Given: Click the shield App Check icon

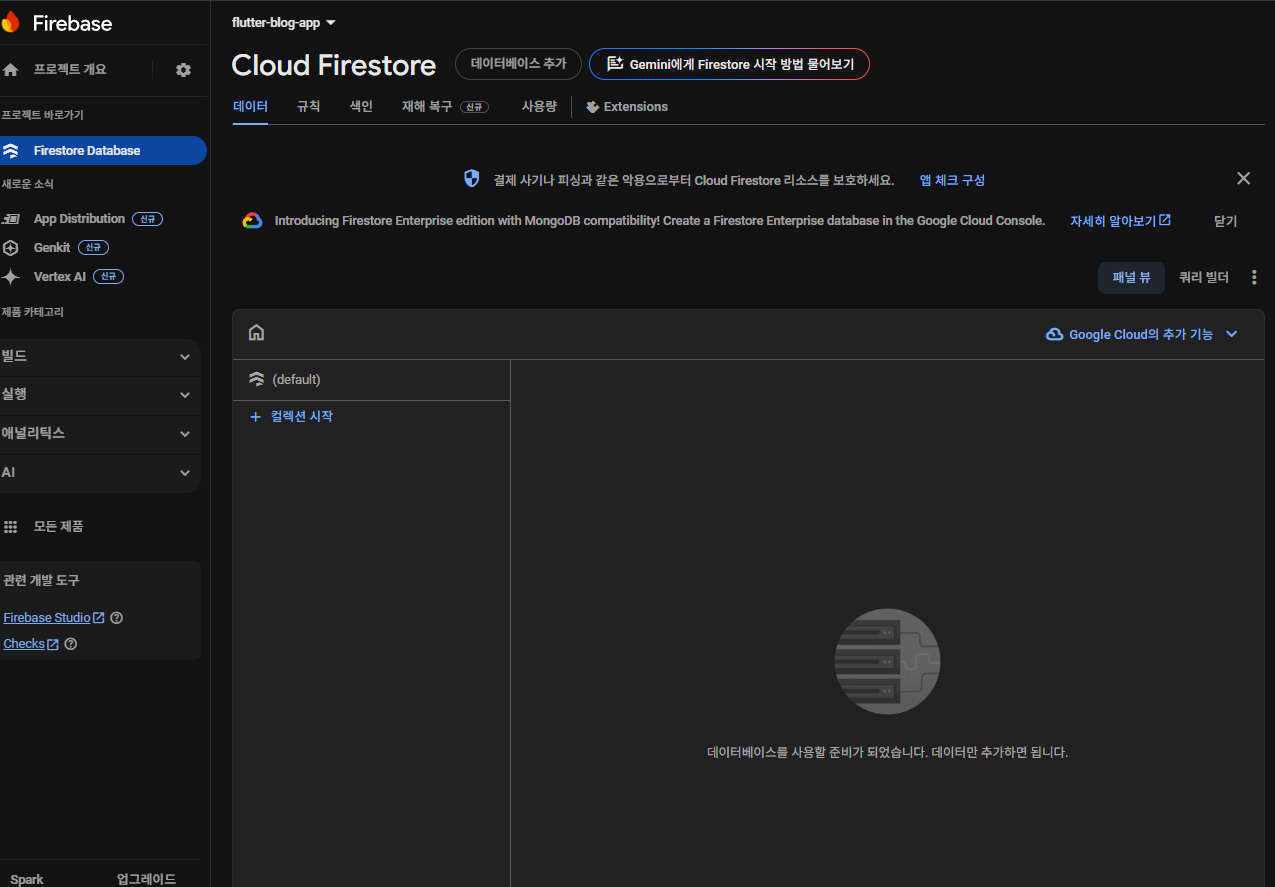Looking at the screenshot, I should [472, 179].
